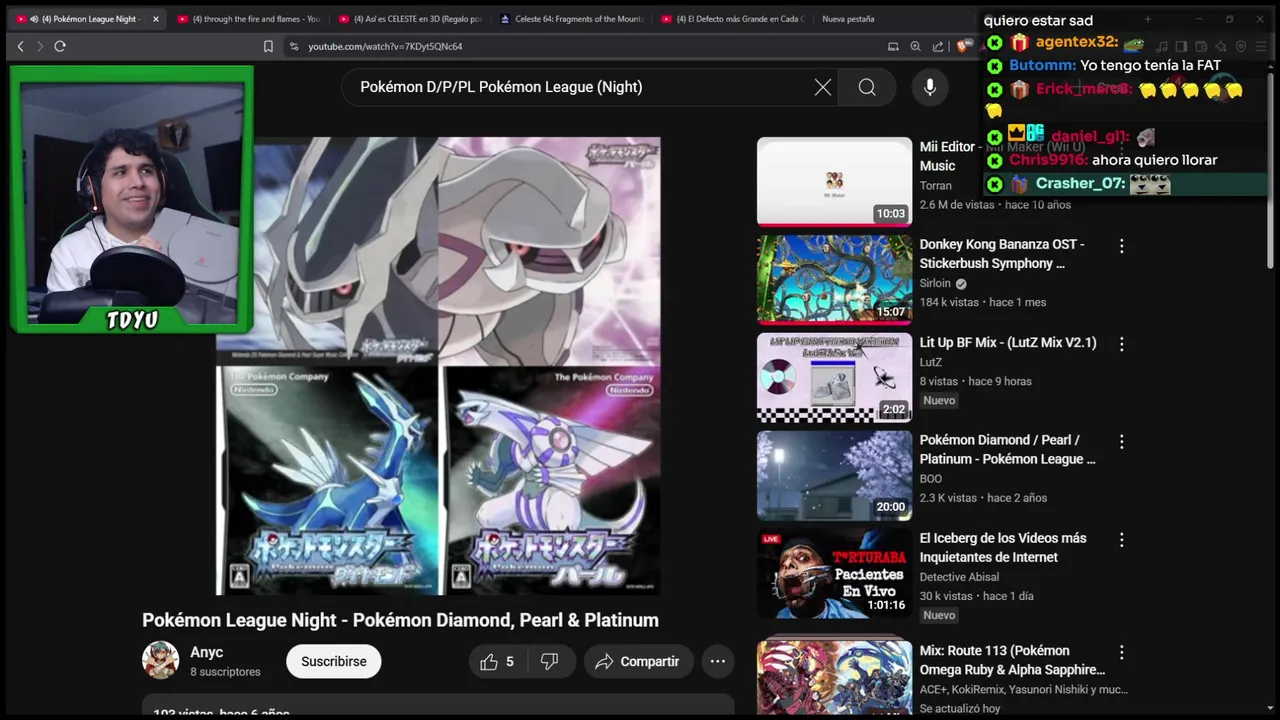Clear the YouTube search box with the X
The image size is (1280, 720).
click(x=823, y=87)
